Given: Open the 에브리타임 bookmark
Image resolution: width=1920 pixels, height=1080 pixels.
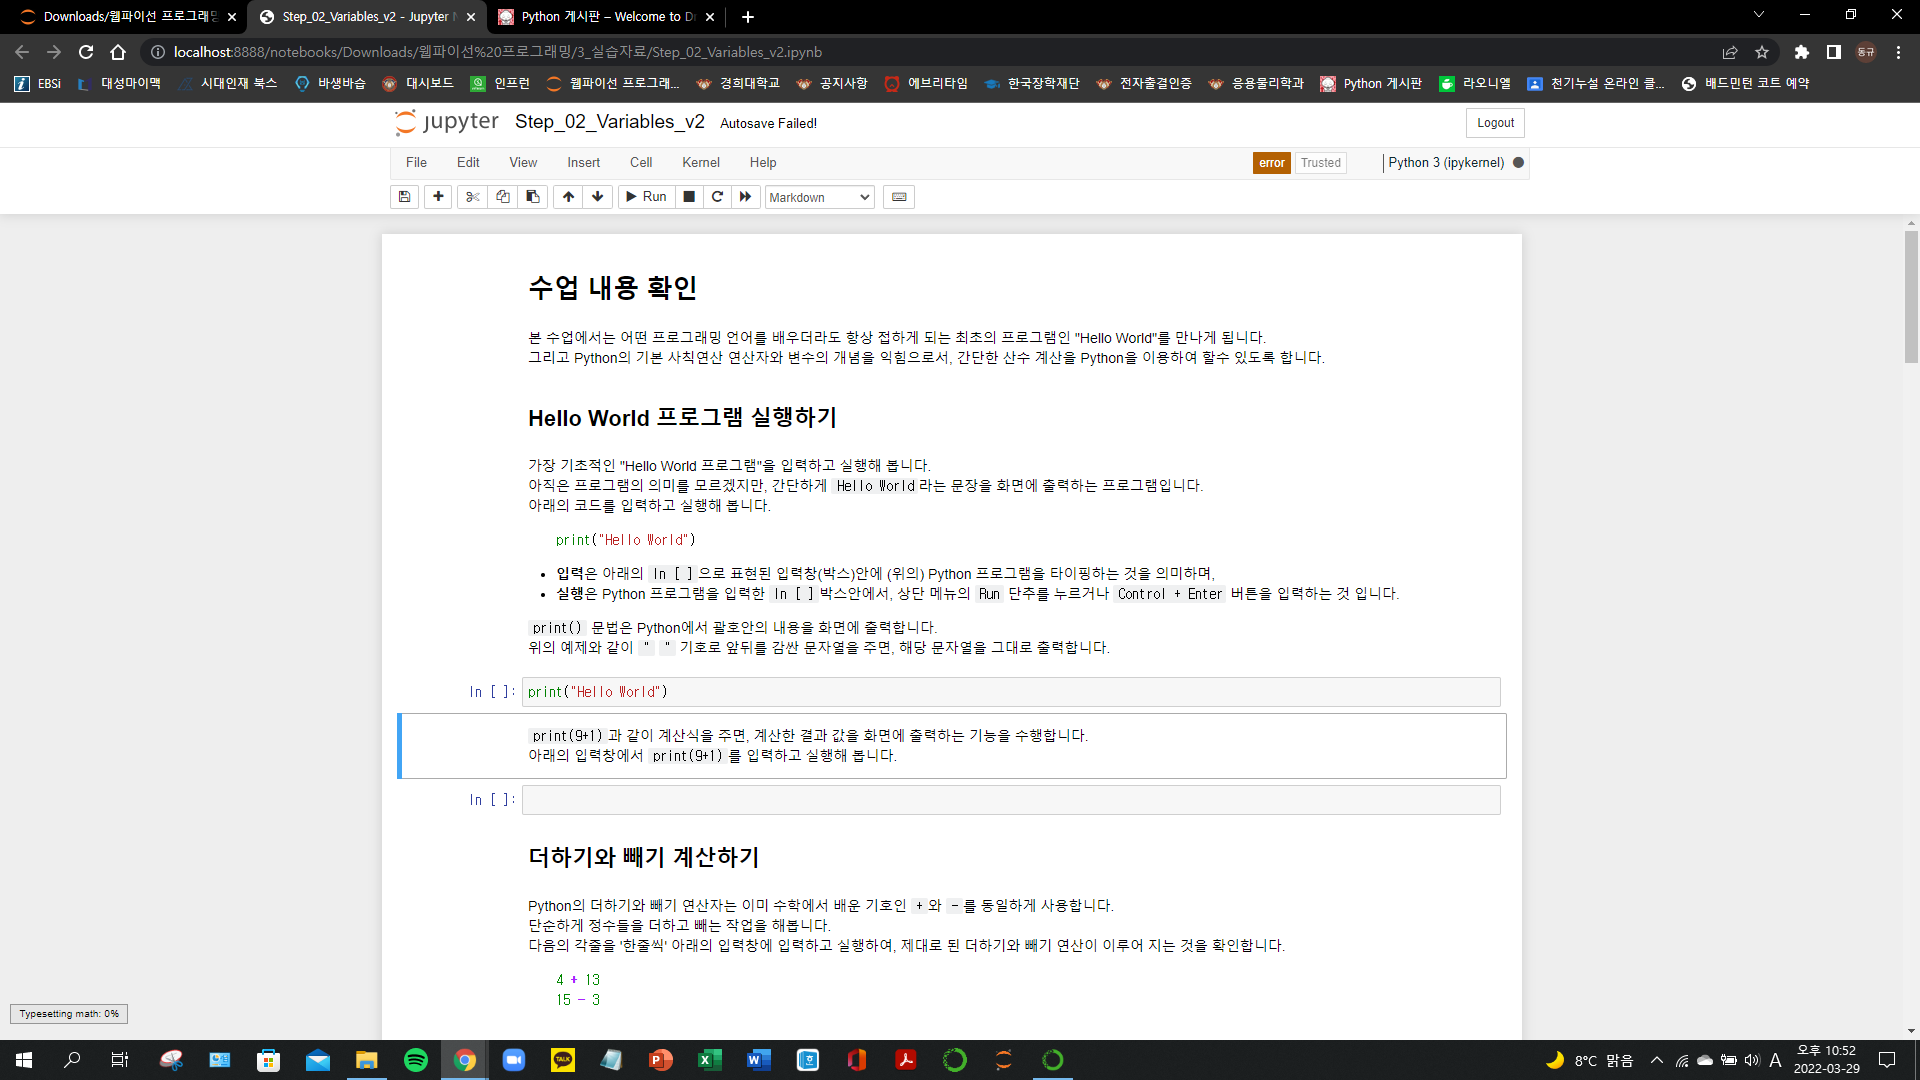Looking at the screenshot, I should [x=926, y=84].
